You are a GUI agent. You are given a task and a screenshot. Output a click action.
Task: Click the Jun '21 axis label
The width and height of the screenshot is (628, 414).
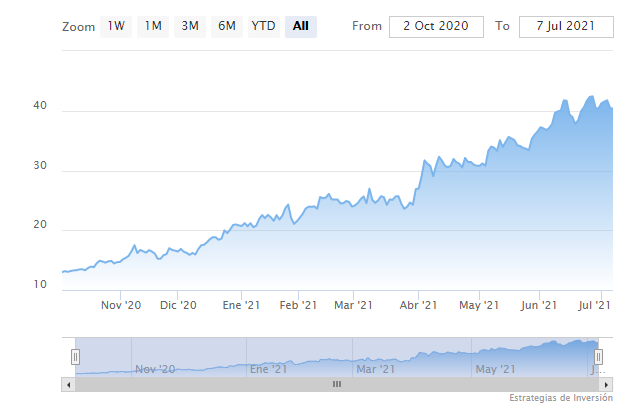coord(539,305)
